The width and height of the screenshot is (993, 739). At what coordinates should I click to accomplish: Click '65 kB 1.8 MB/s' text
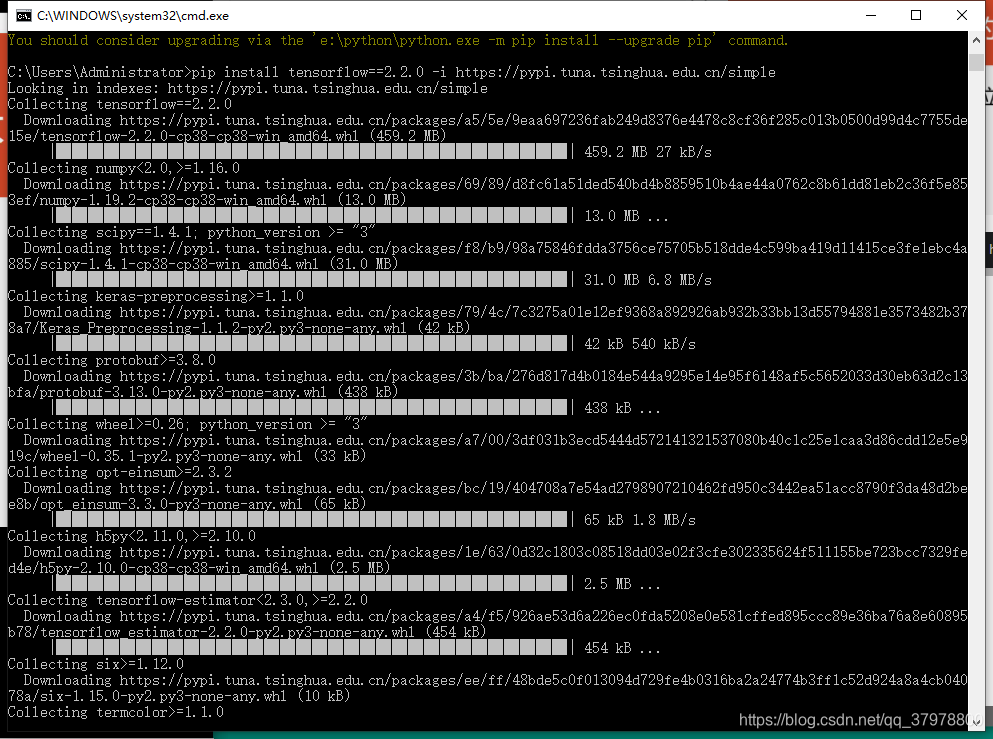[640, 520]
